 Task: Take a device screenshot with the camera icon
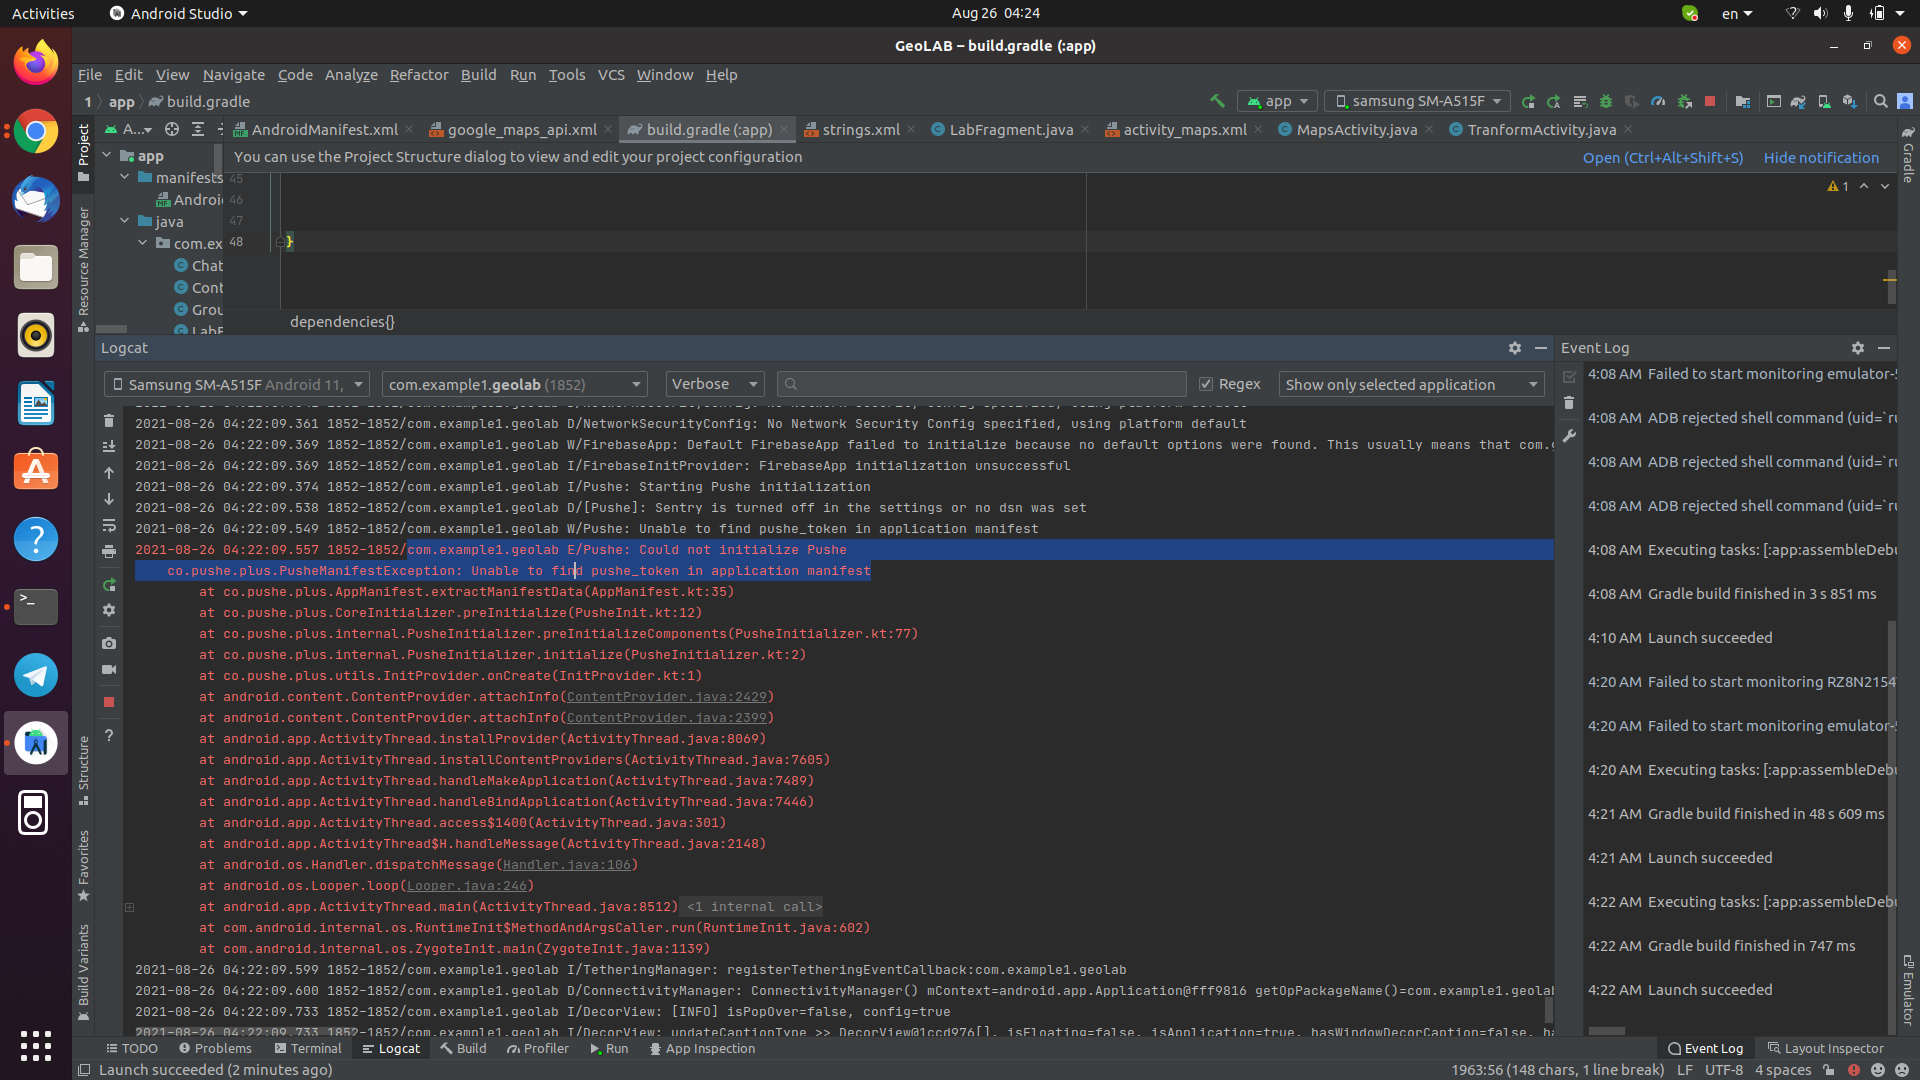pos(108,643)
